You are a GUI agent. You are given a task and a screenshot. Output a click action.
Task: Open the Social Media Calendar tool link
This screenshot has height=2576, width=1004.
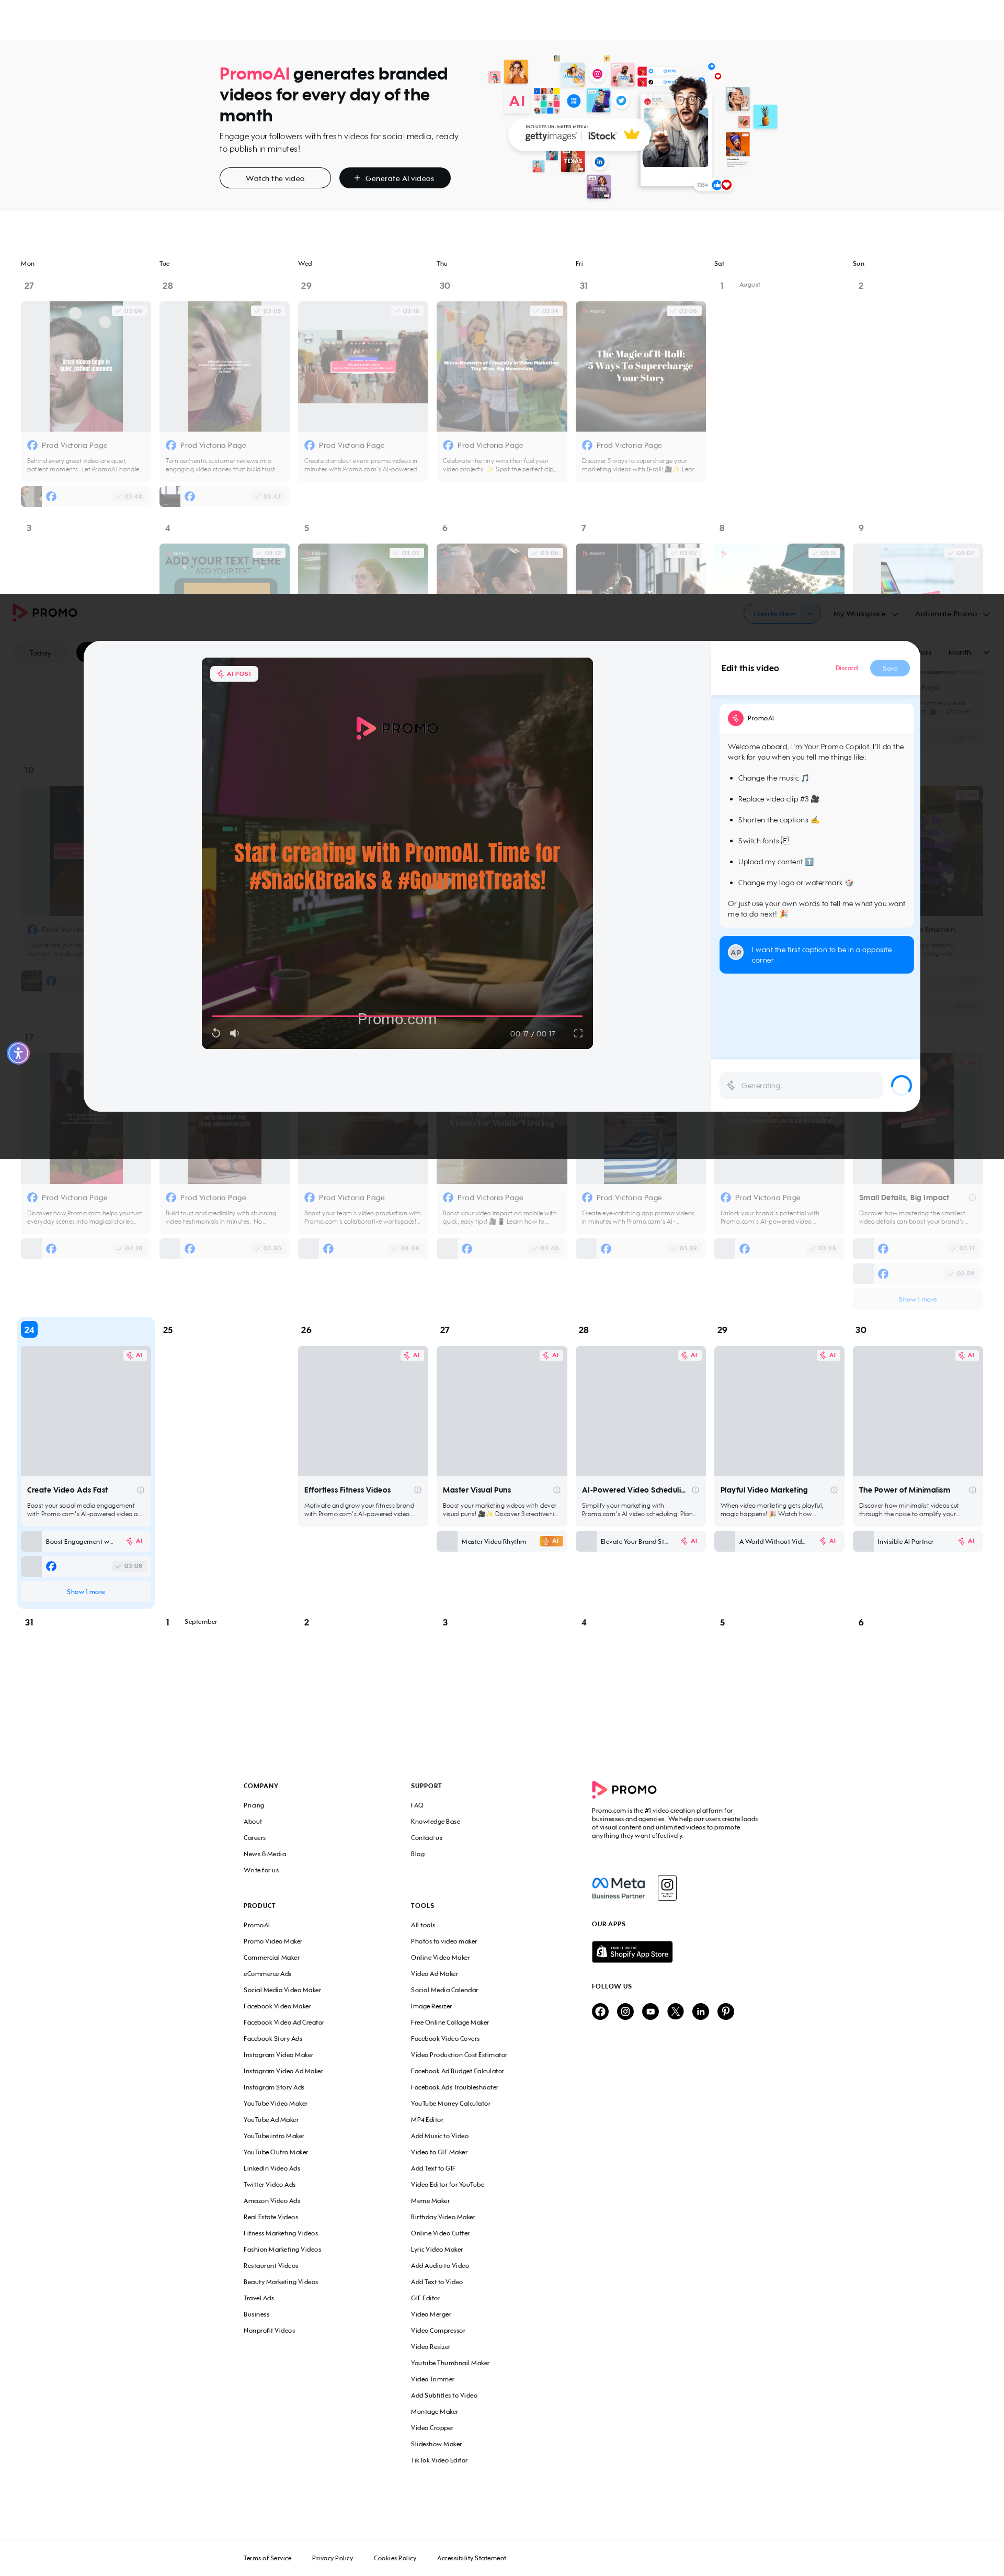[444, 1990]
